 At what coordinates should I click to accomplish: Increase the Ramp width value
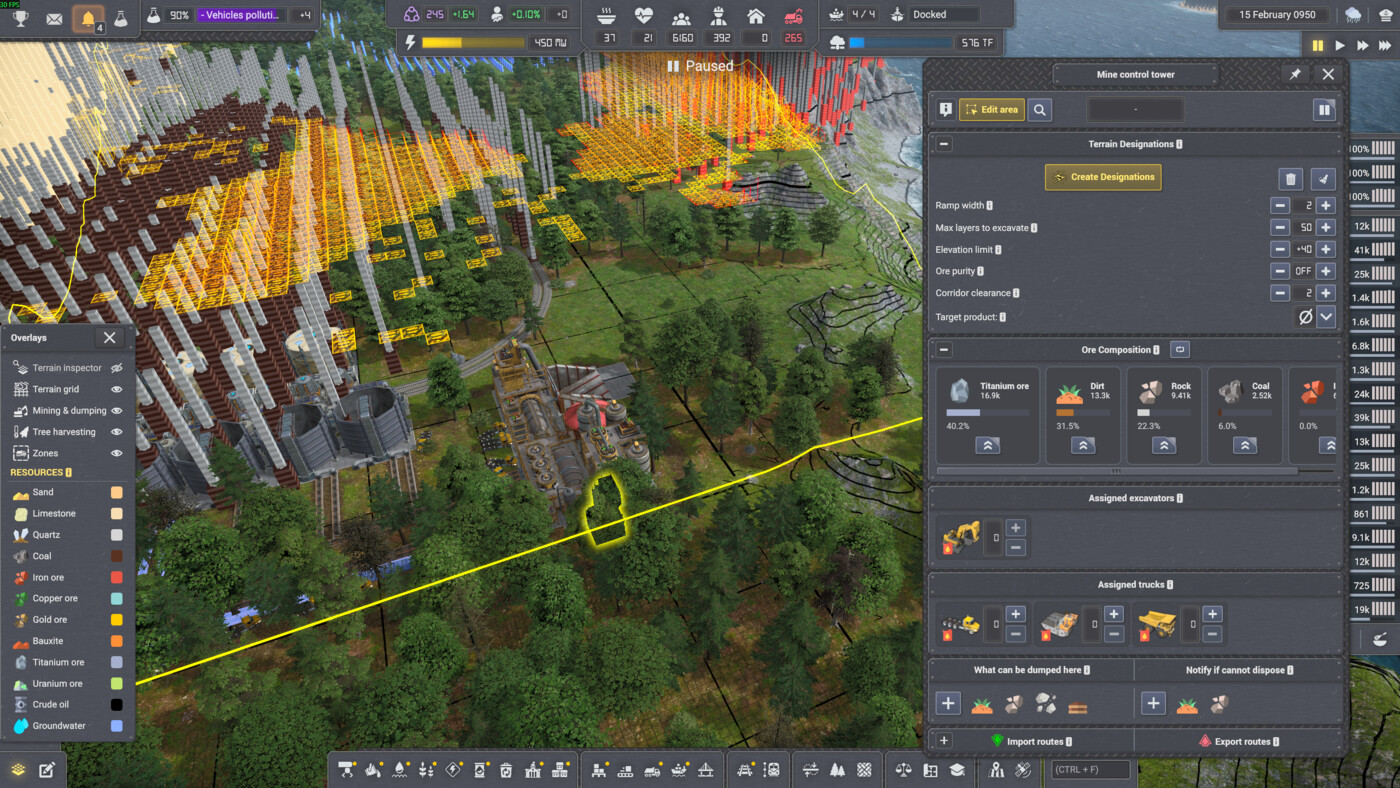point(1326,205)
